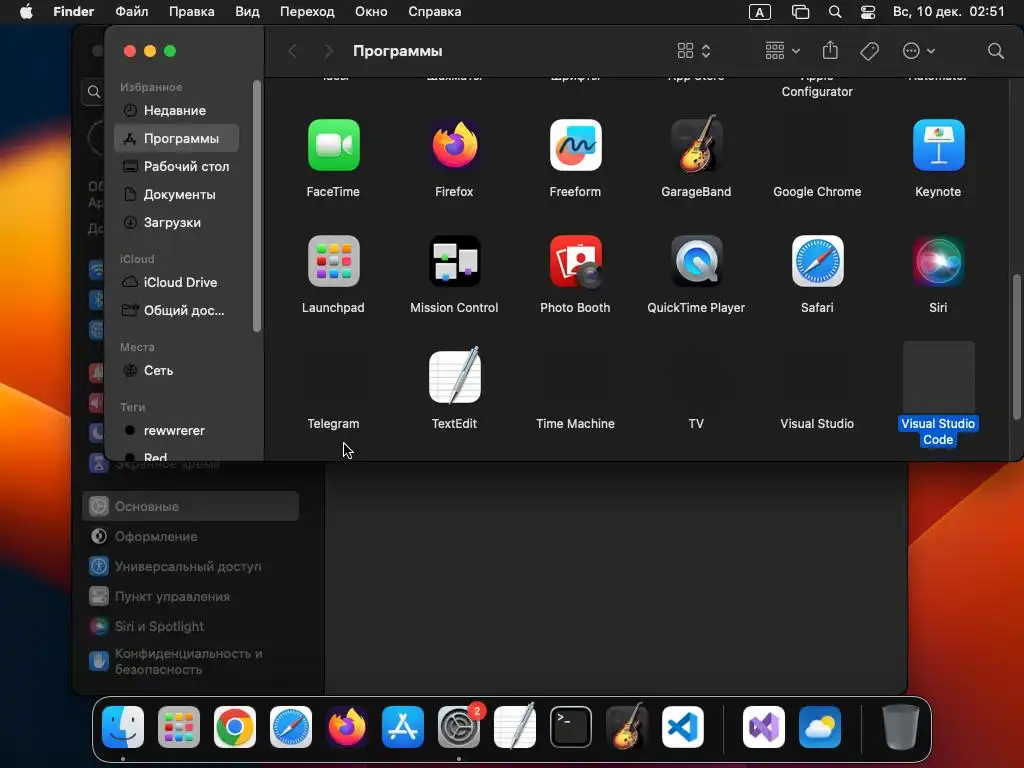This screenshot has width=1024, height=768.
Task: Select Рабочий стол in Finder sidebar
Action: pyautogui.click(x=176, y=167)
